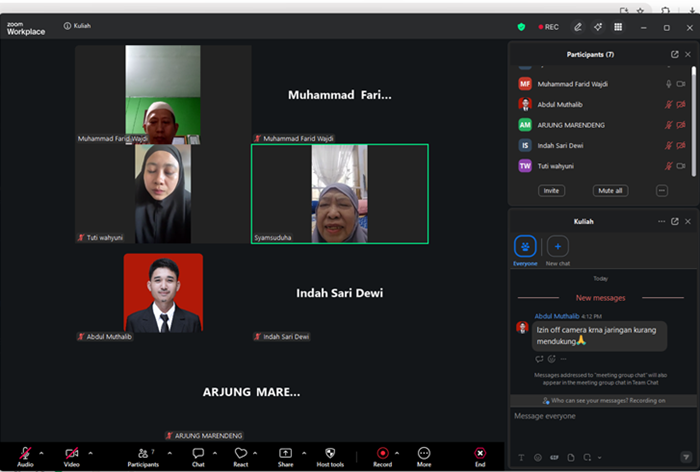The height and width of the screenshot is (472, 700).
Task: Open the React heart menu
Action: (x=241, y=456)
